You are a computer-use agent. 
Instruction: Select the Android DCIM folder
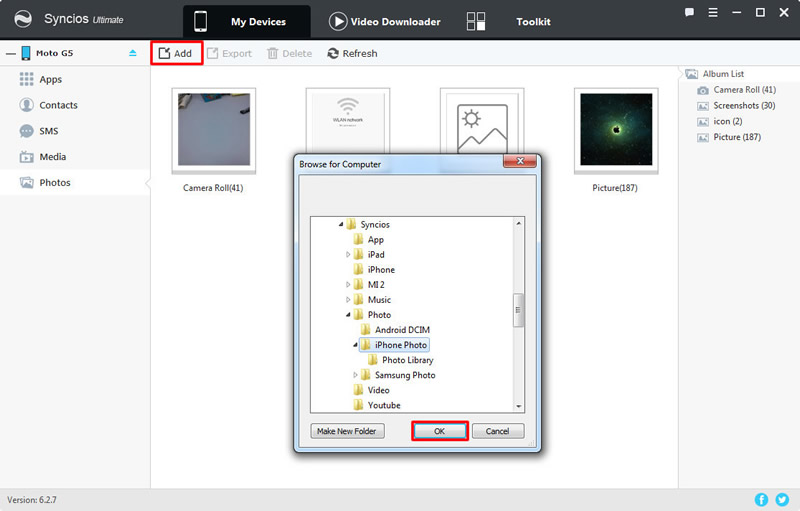402,329
